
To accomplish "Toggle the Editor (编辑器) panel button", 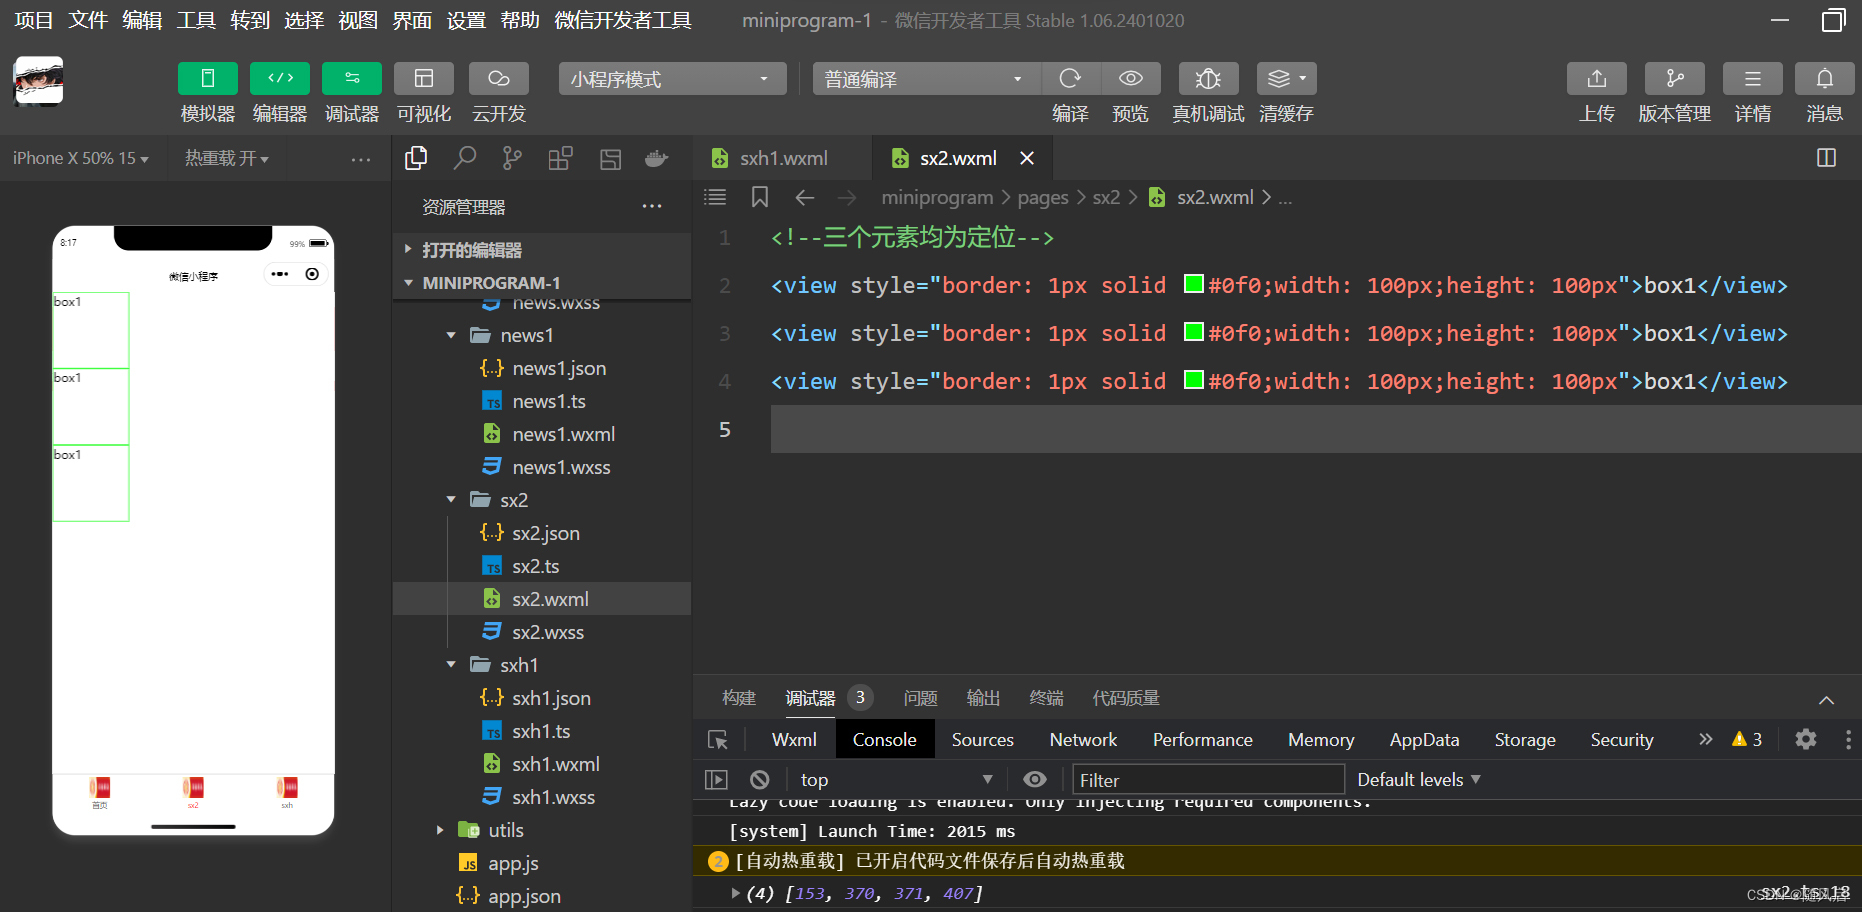I will coord(280,79).
